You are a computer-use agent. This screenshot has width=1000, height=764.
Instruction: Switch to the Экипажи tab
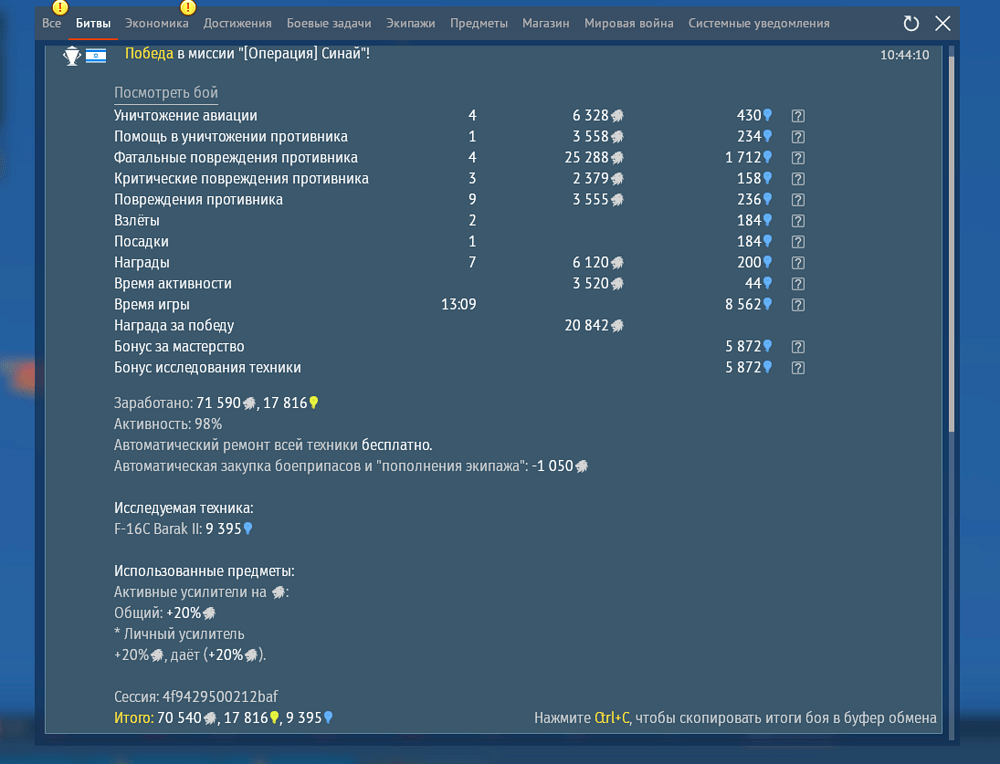click(411, 23)
